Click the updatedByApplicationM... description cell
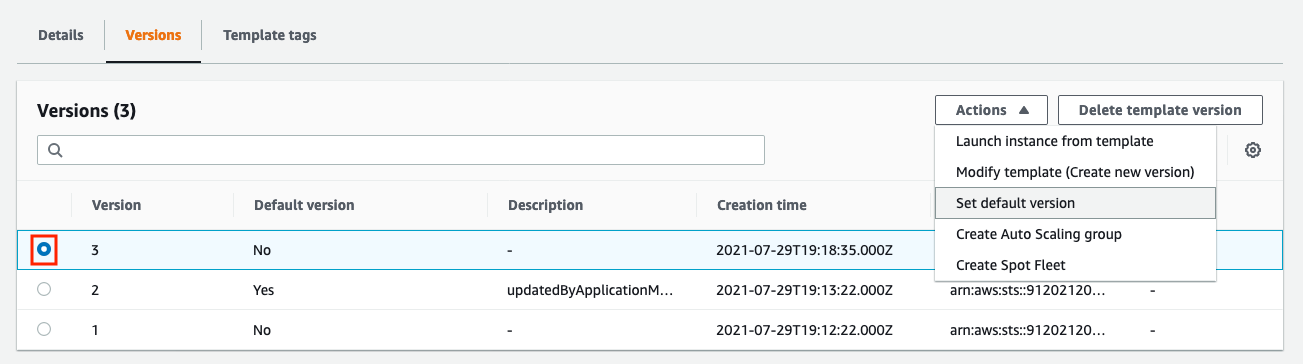This screenshot has height=364, width=1303. 589,290
